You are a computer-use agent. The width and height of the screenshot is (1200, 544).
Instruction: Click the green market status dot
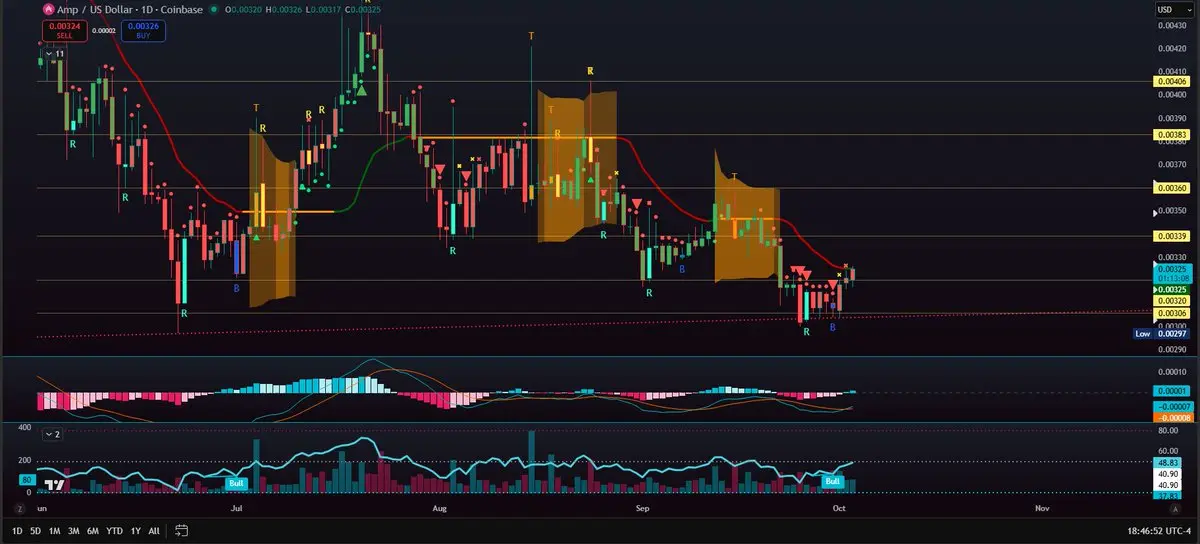[214, 10]
